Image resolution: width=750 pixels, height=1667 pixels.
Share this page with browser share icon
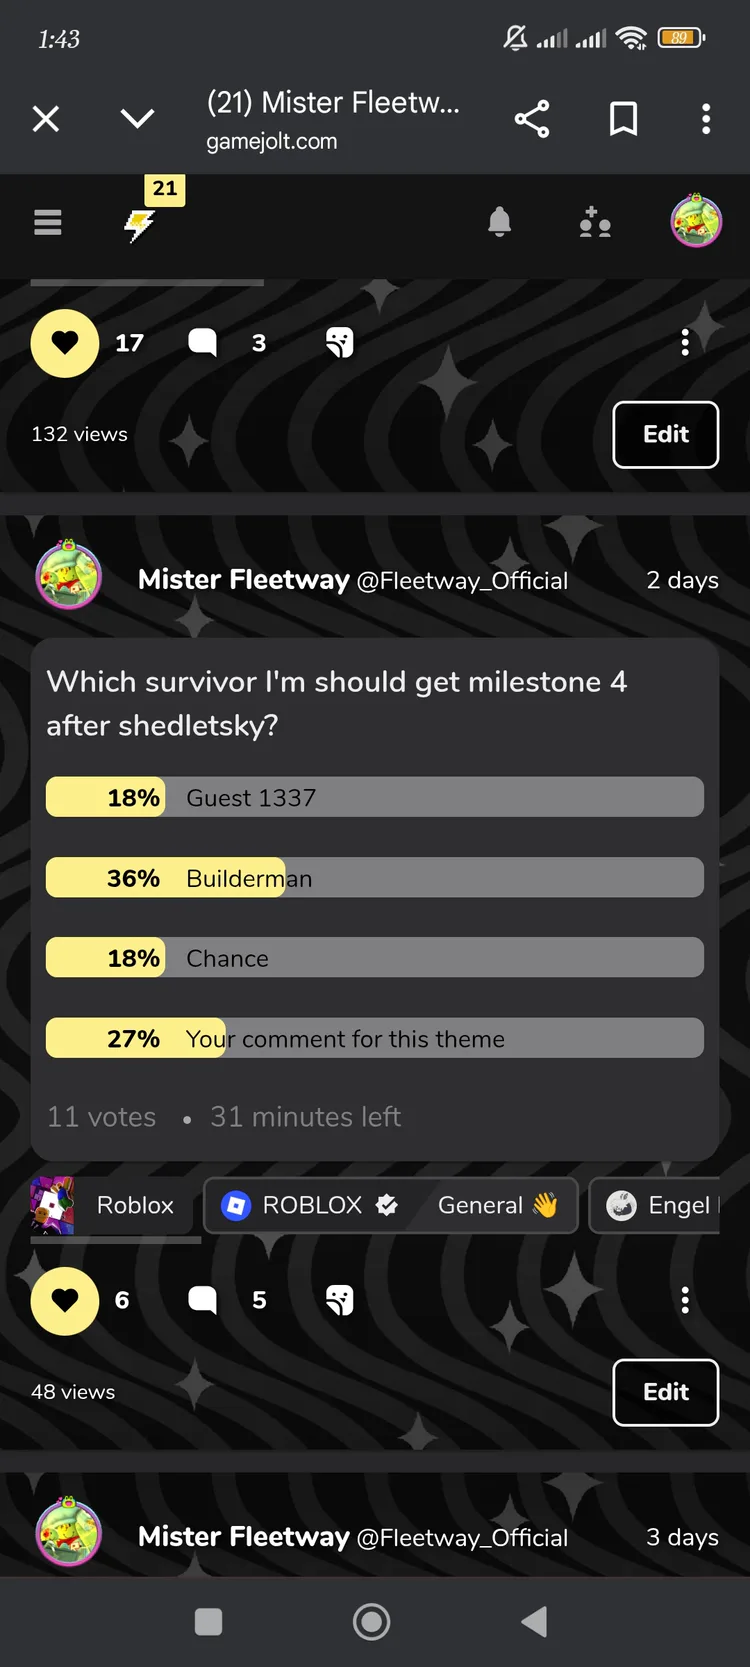pyautogui.click(x=532, y=119)
